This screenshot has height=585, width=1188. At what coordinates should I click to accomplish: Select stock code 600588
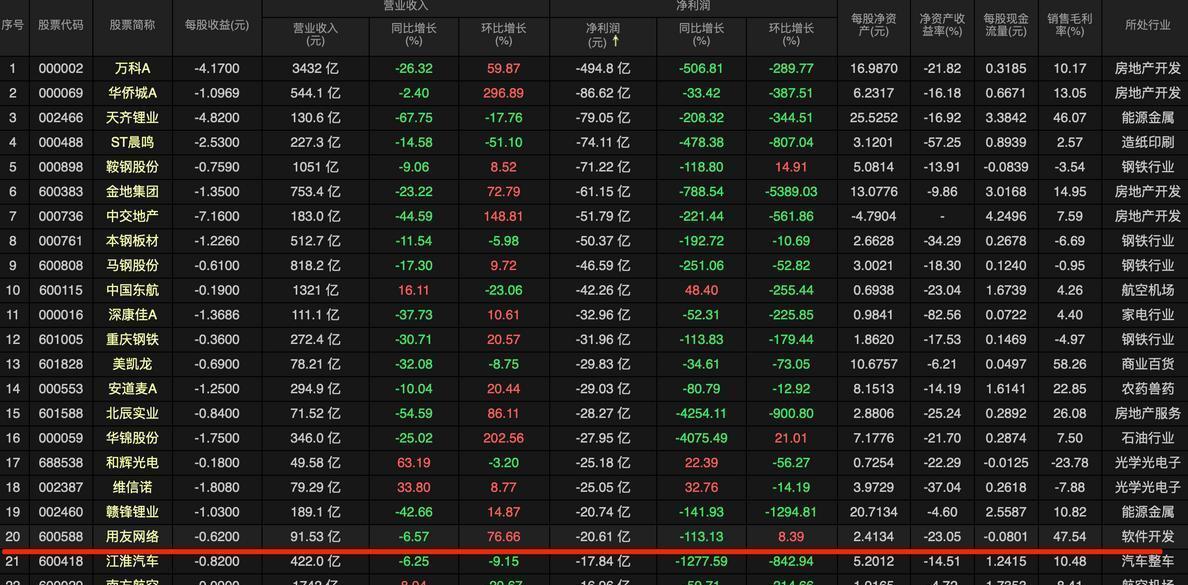click(61, 537)
